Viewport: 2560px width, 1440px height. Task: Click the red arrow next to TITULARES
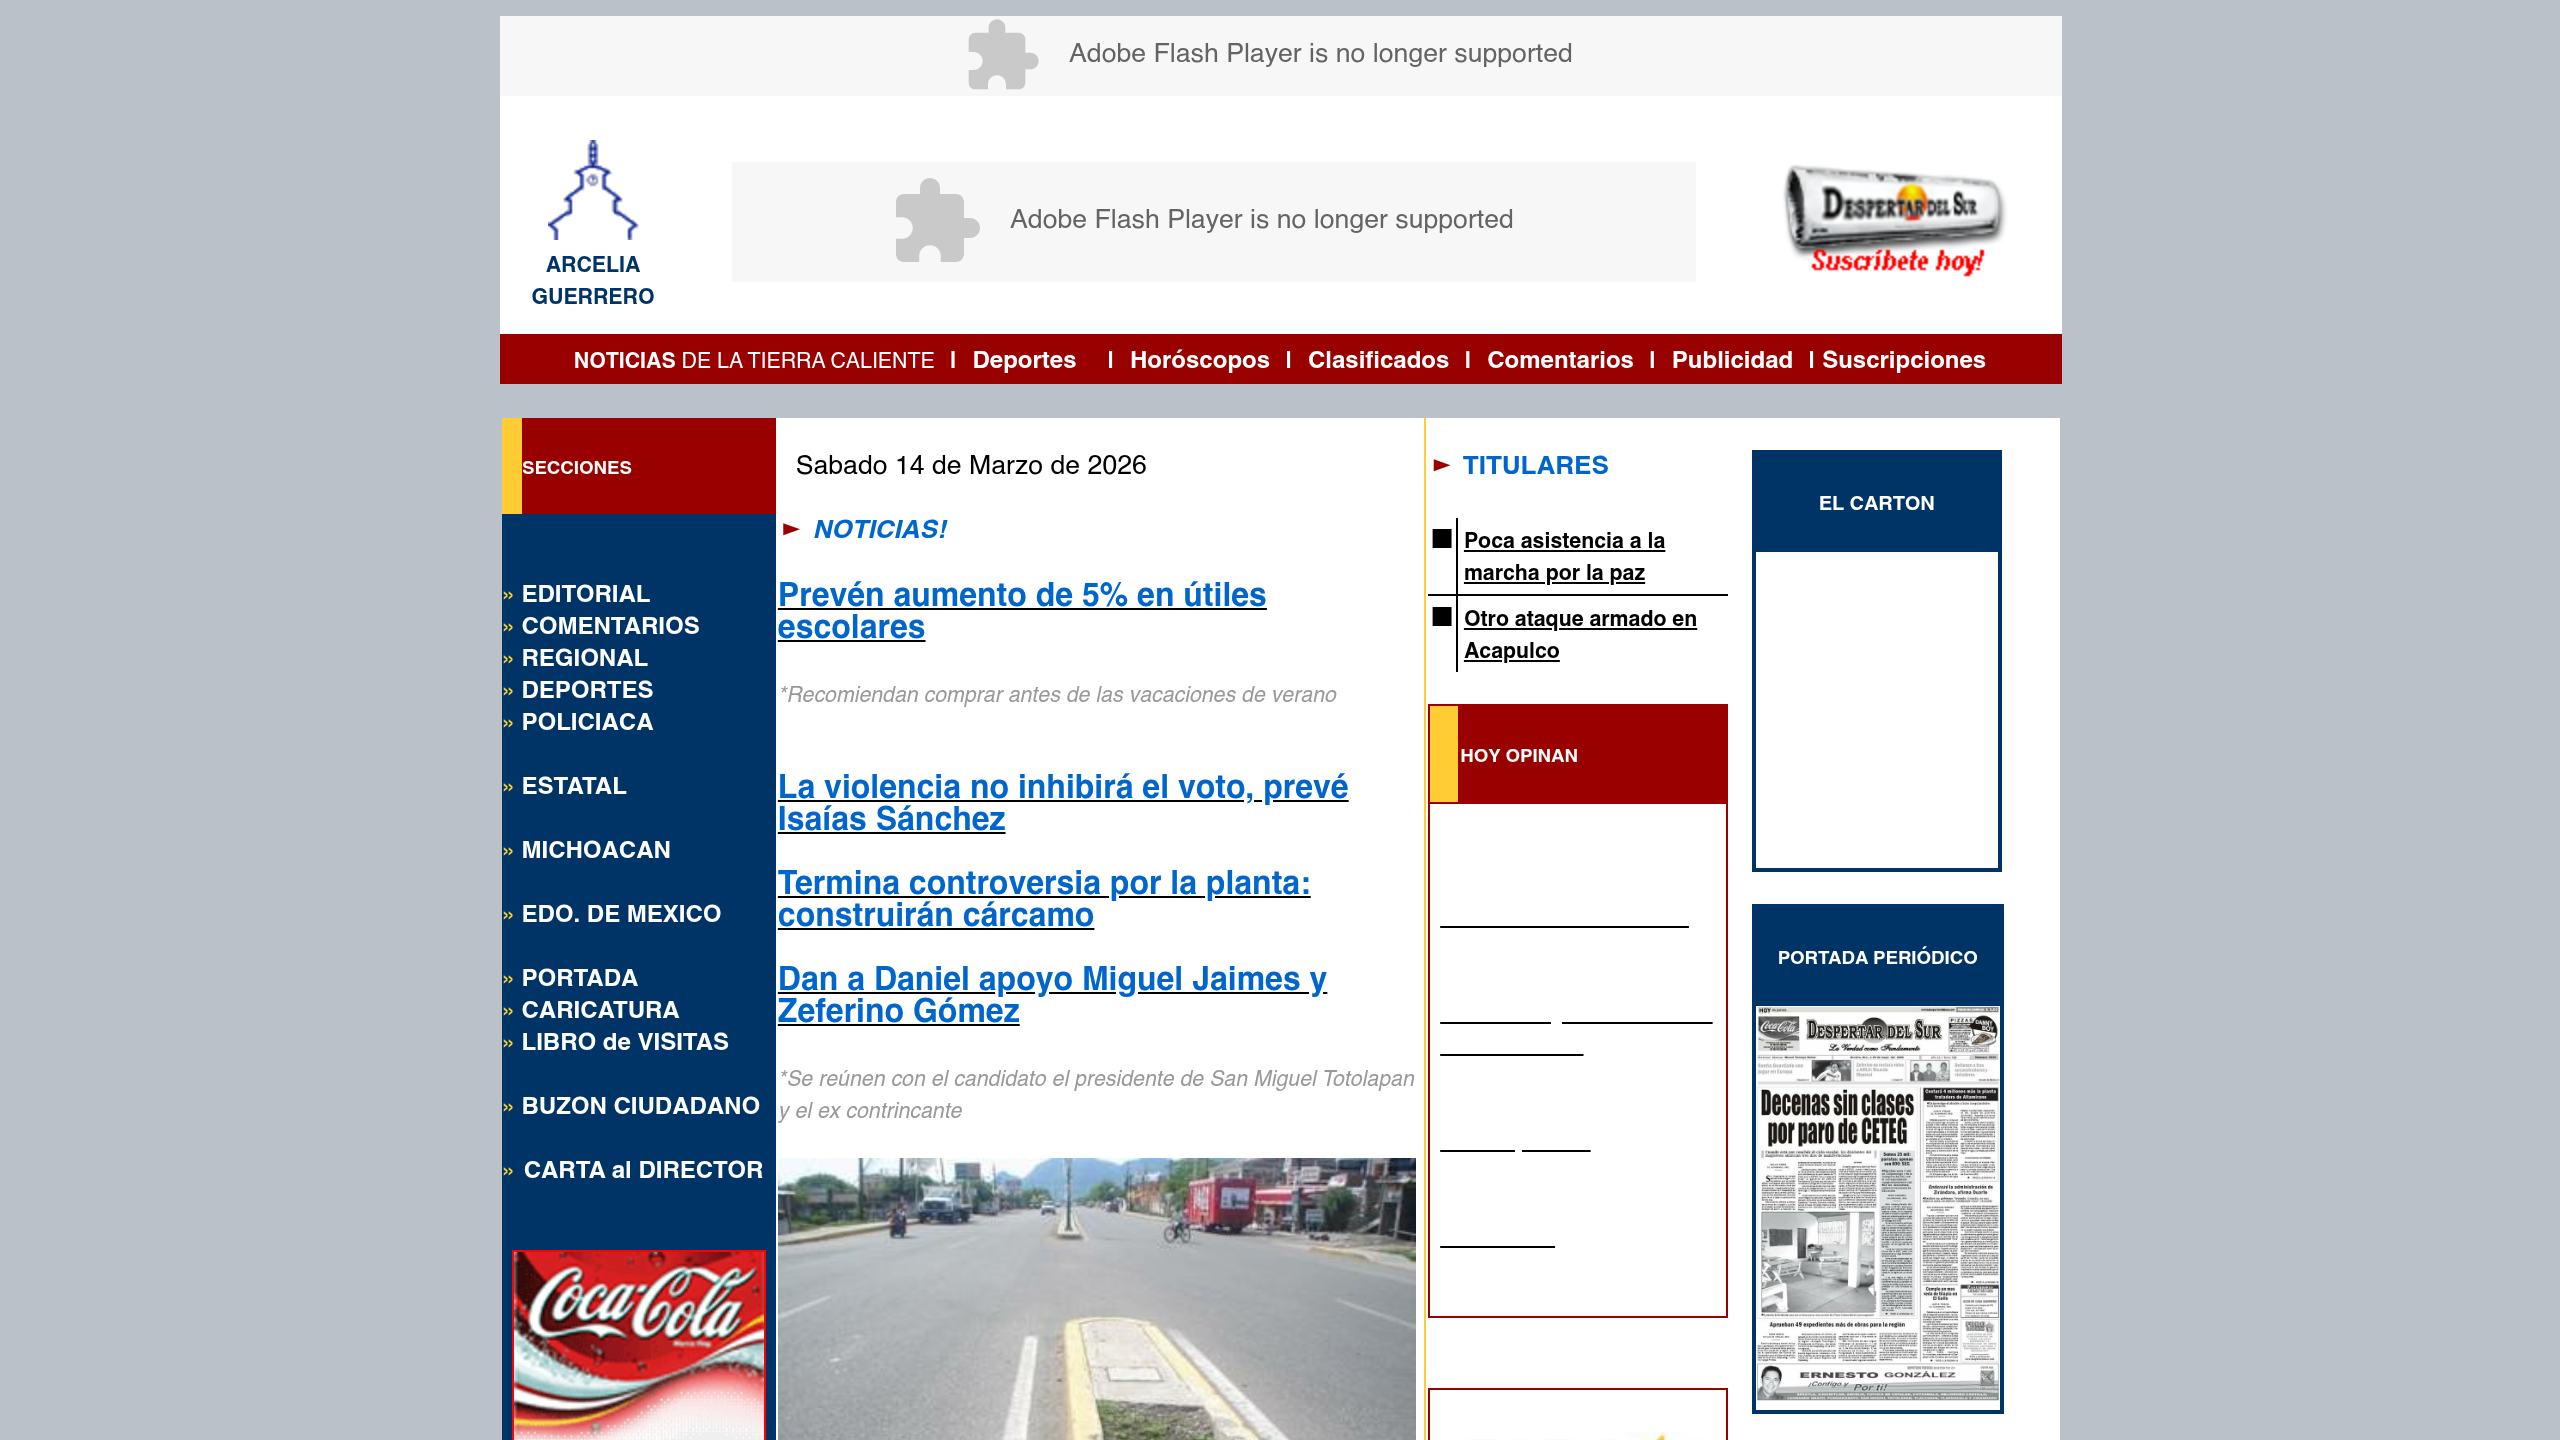1441,465
